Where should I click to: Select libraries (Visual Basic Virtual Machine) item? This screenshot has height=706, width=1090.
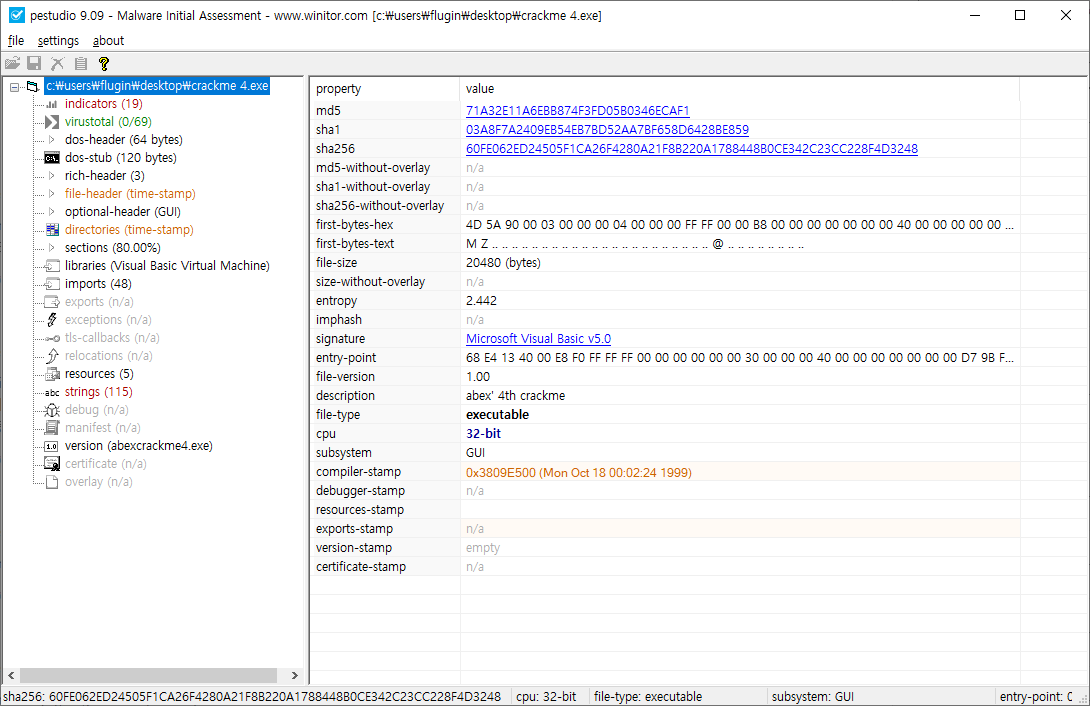tap(168, 266)
